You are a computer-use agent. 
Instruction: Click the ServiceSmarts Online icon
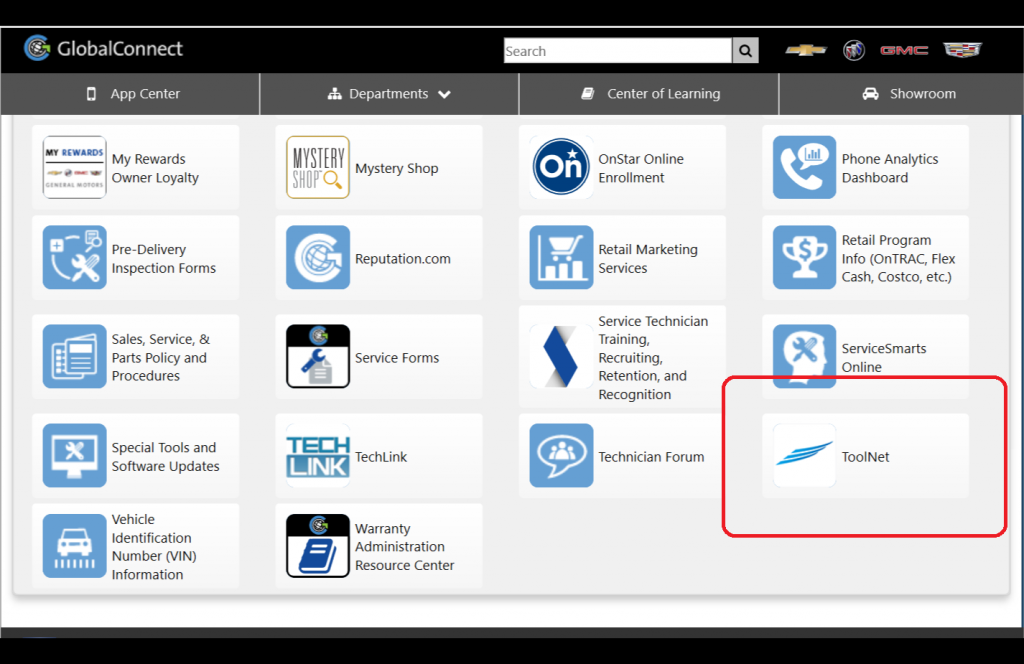tap(804, 356)
